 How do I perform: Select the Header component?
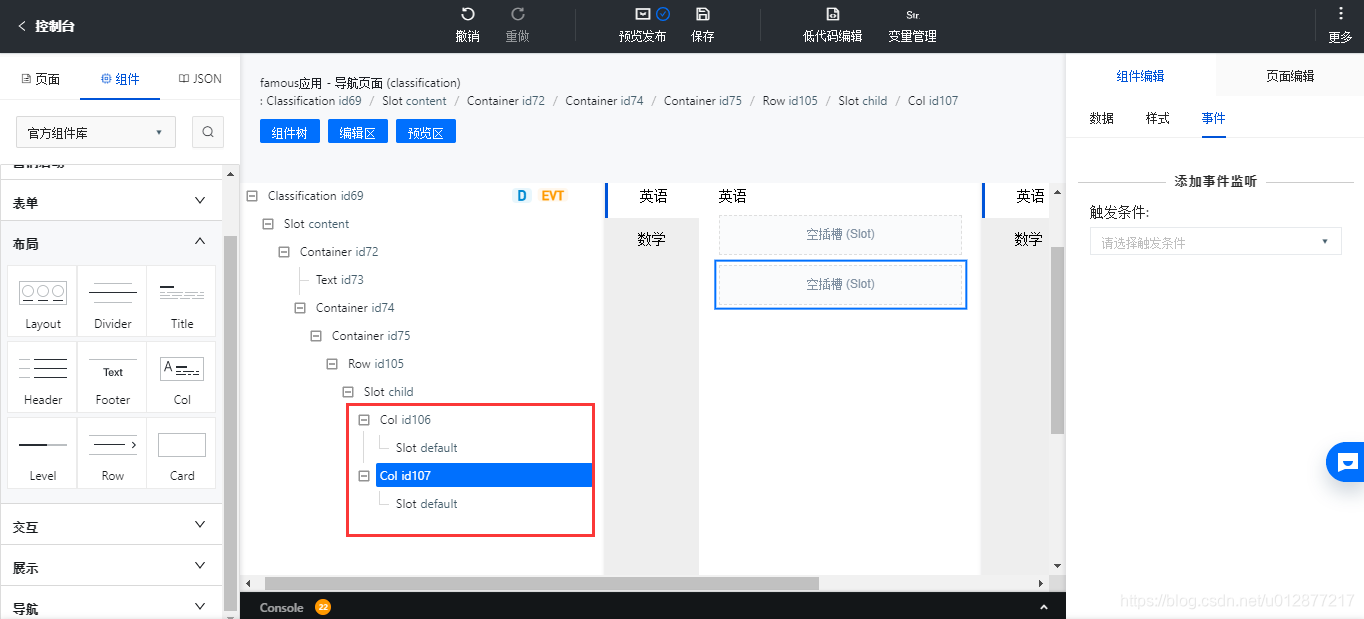43,376
